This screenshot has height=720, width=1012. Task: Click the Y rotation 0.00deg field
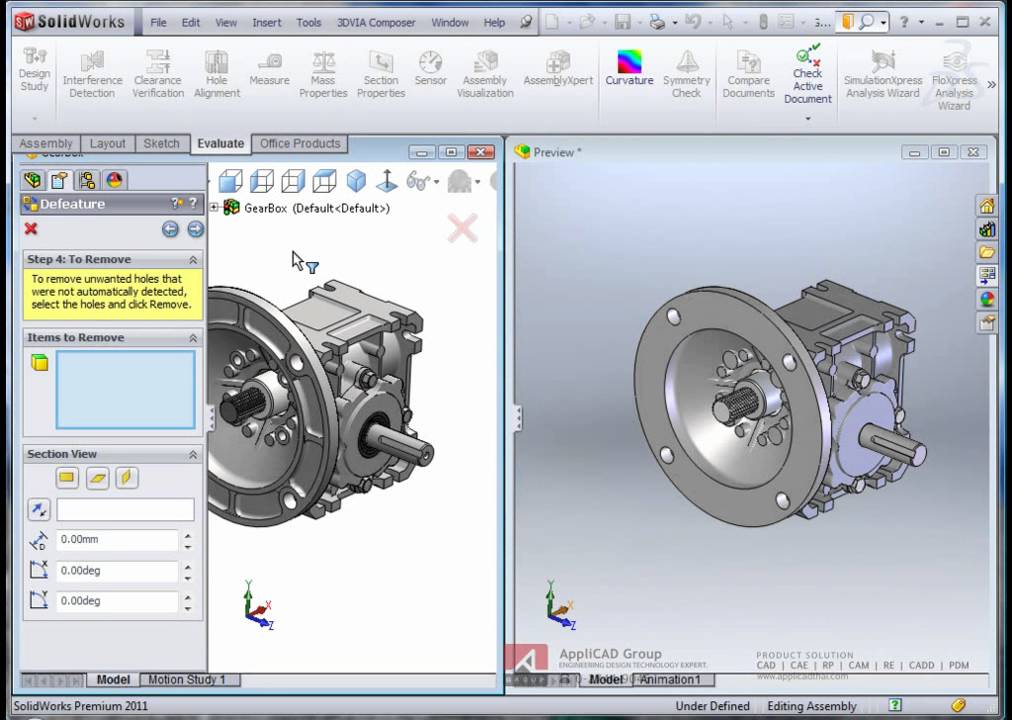click(117, 601)
